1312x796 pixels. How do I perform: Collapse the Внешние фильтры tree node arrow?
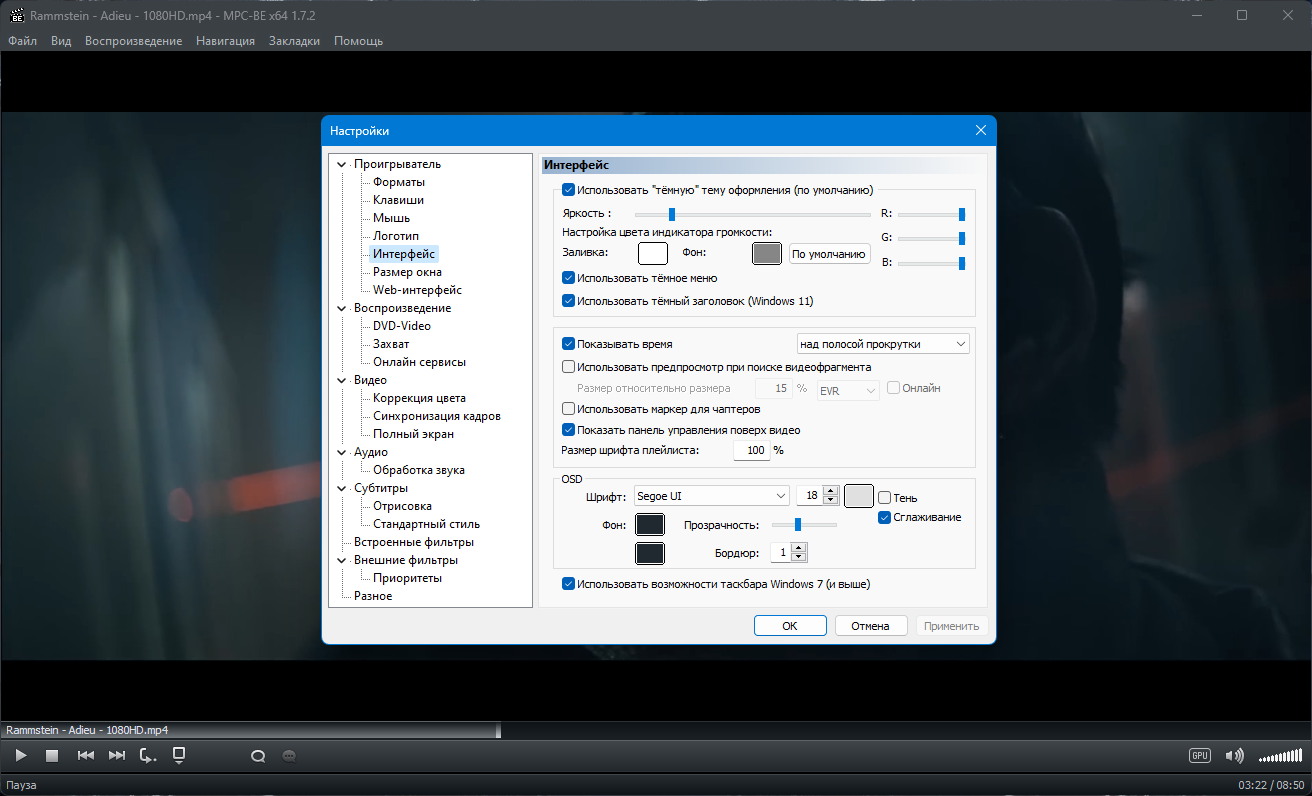coord(342,560)
